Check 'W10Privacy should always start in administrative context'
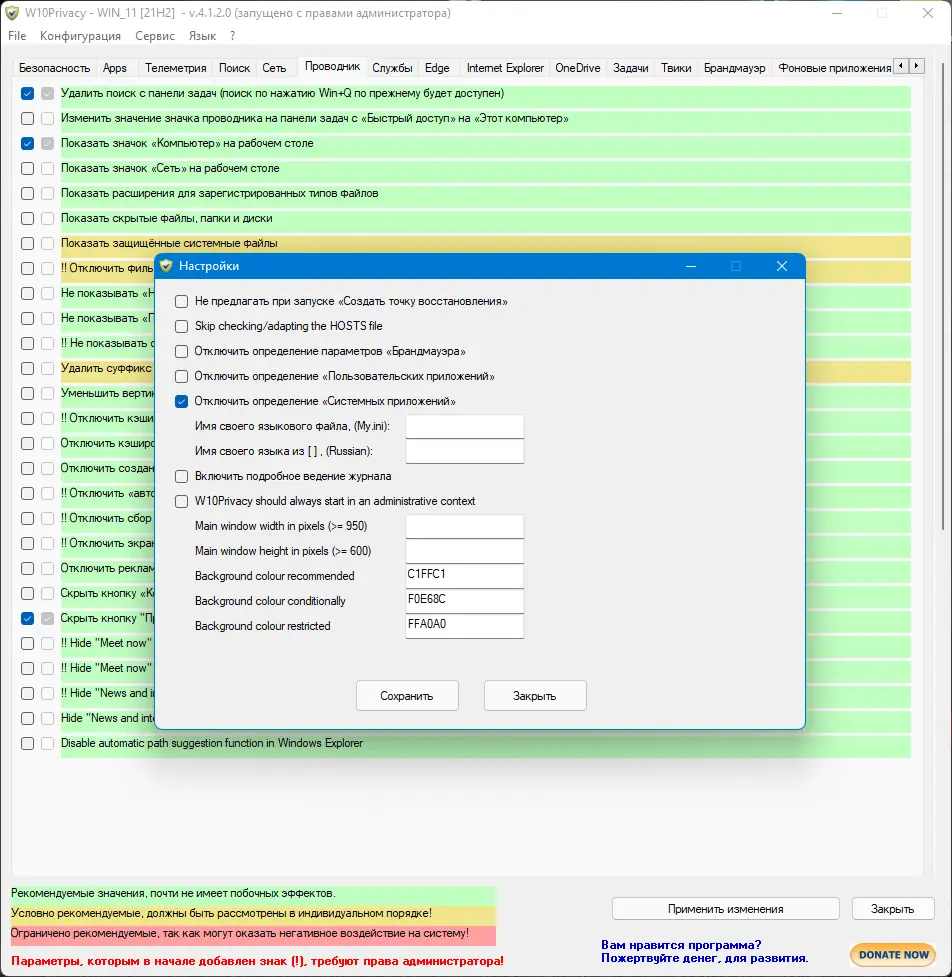Viewport: 952px width, 977px height. (x=181, y=502)
